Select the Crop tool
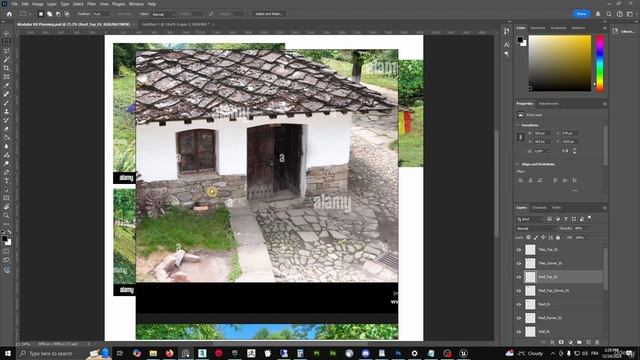This screenshot has width=640, height=360. click(x=6, y=68)
